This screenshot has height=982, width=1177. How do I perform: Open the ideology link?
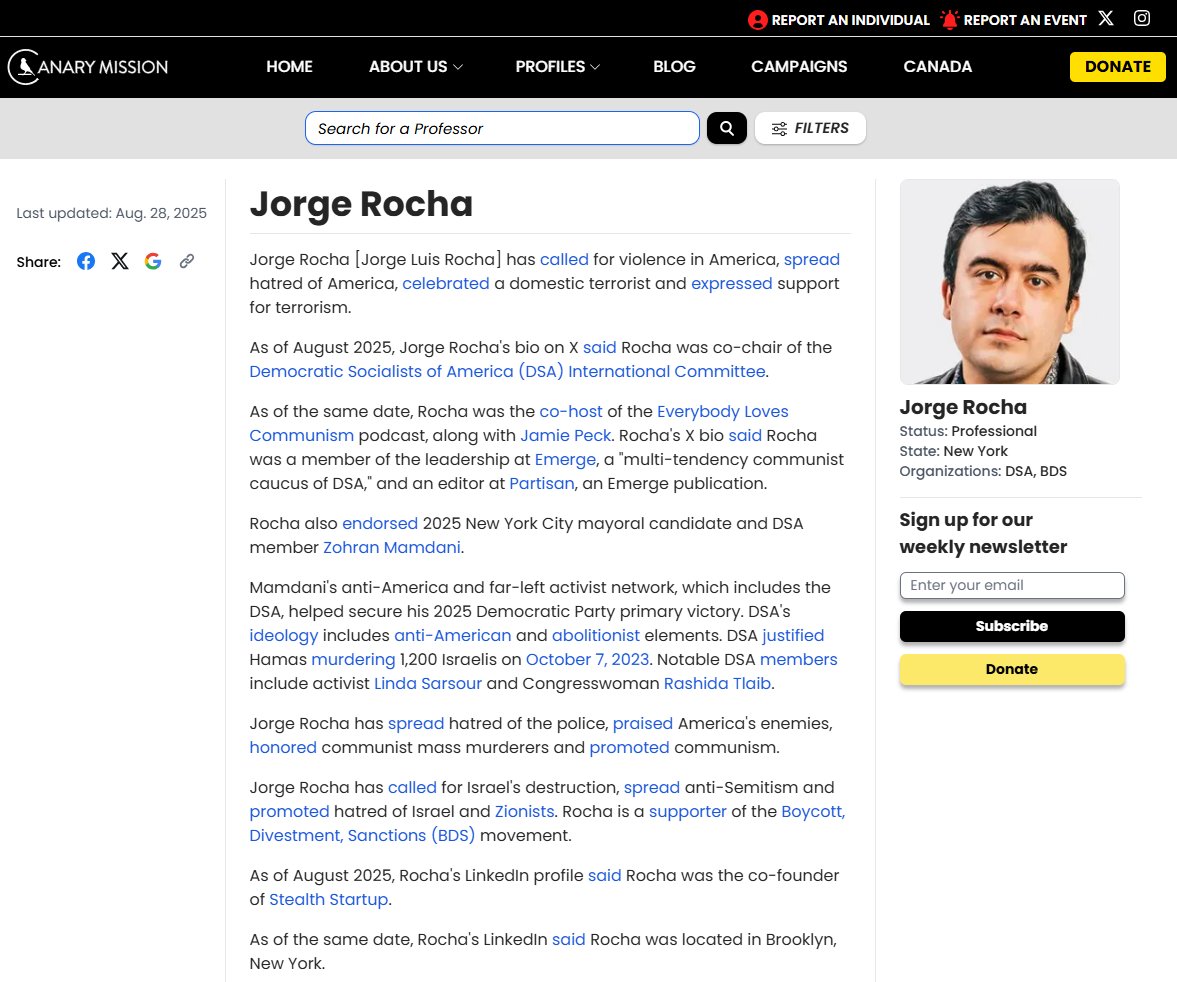[x=284, y=636]
